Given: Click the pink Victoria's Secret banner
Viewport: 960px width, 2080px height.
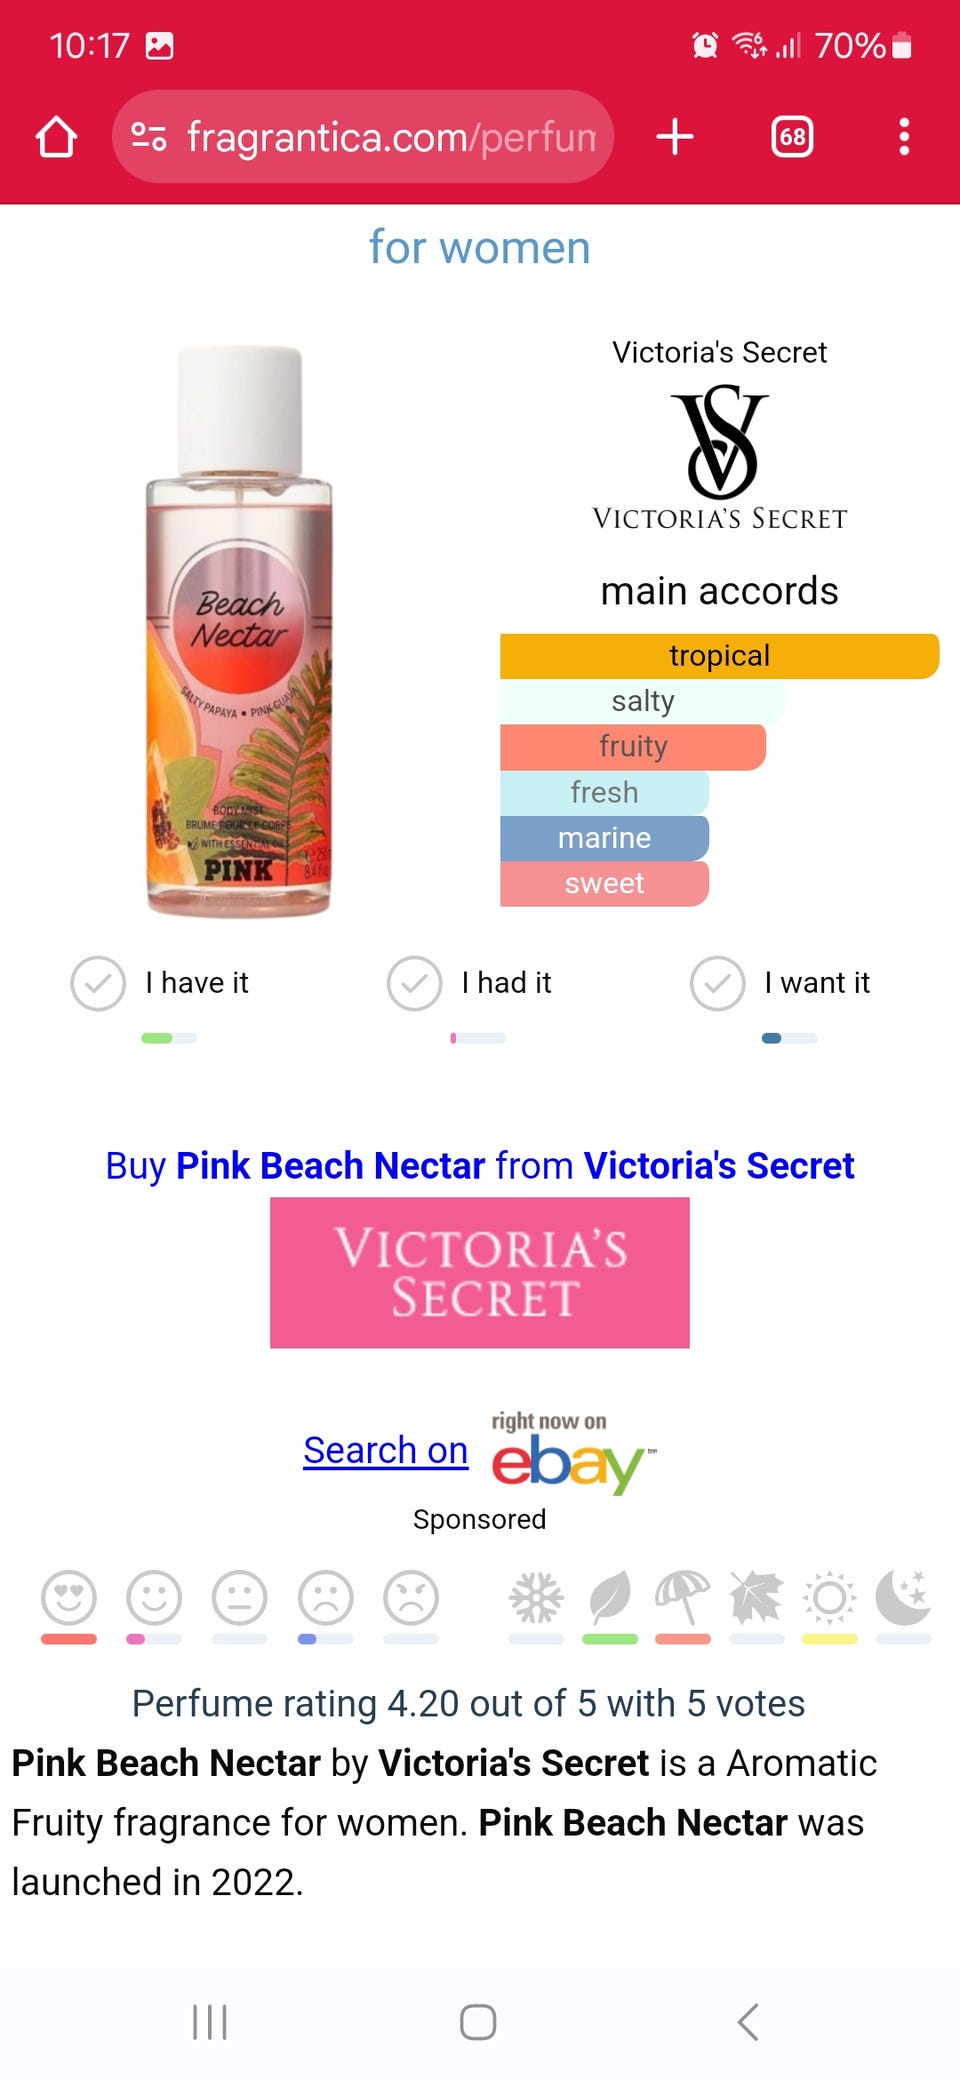Looking at the screenshot, I should tap(480, 1273).
